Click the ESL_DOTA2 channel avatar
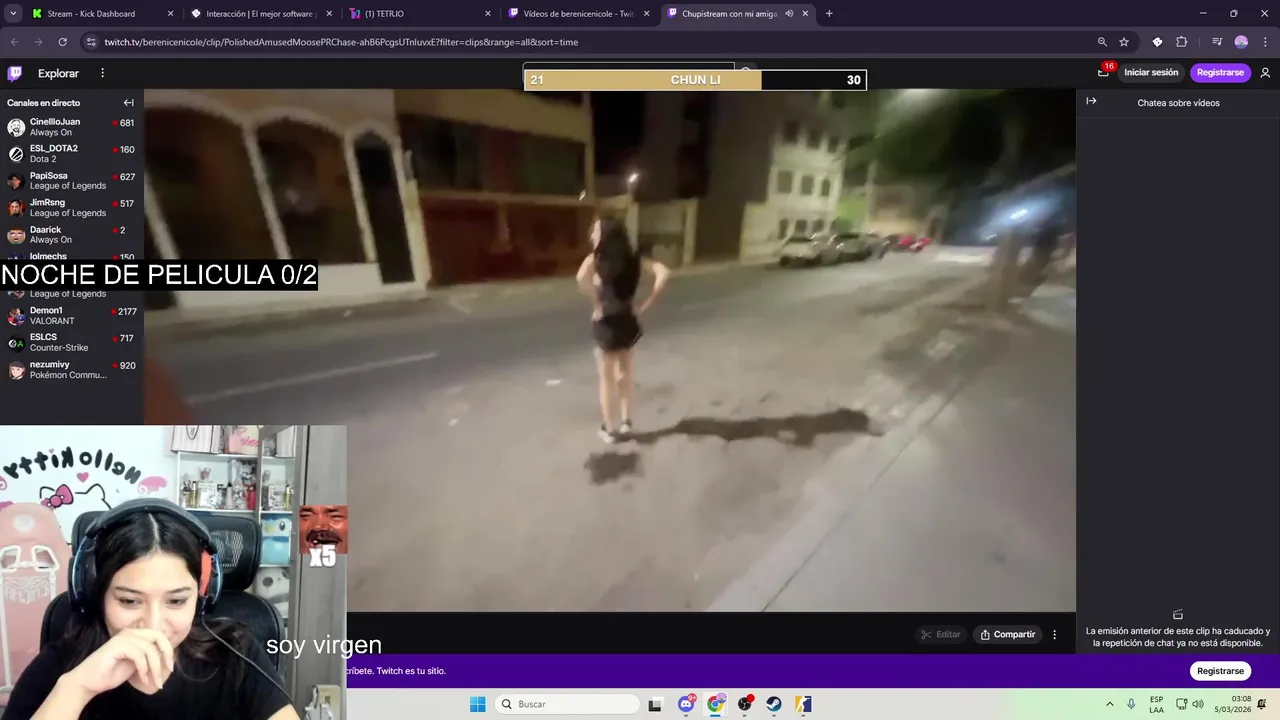Image resolution: width=1280 pixels, height=720 pixels. 16,154
